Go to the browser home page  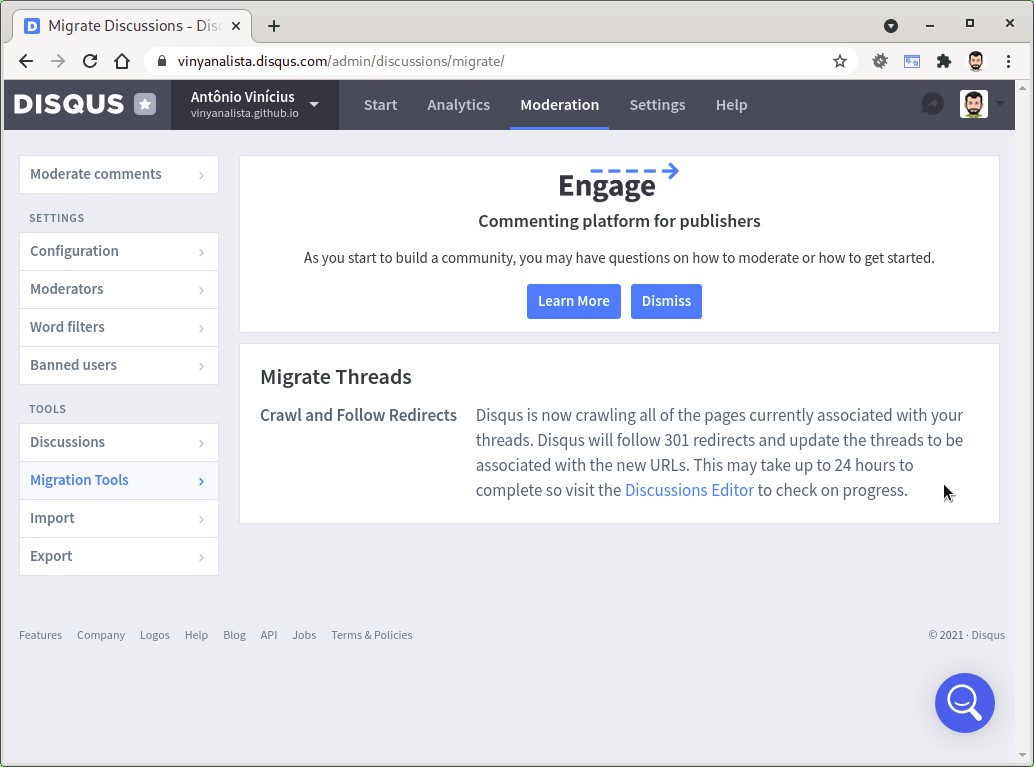121,61
